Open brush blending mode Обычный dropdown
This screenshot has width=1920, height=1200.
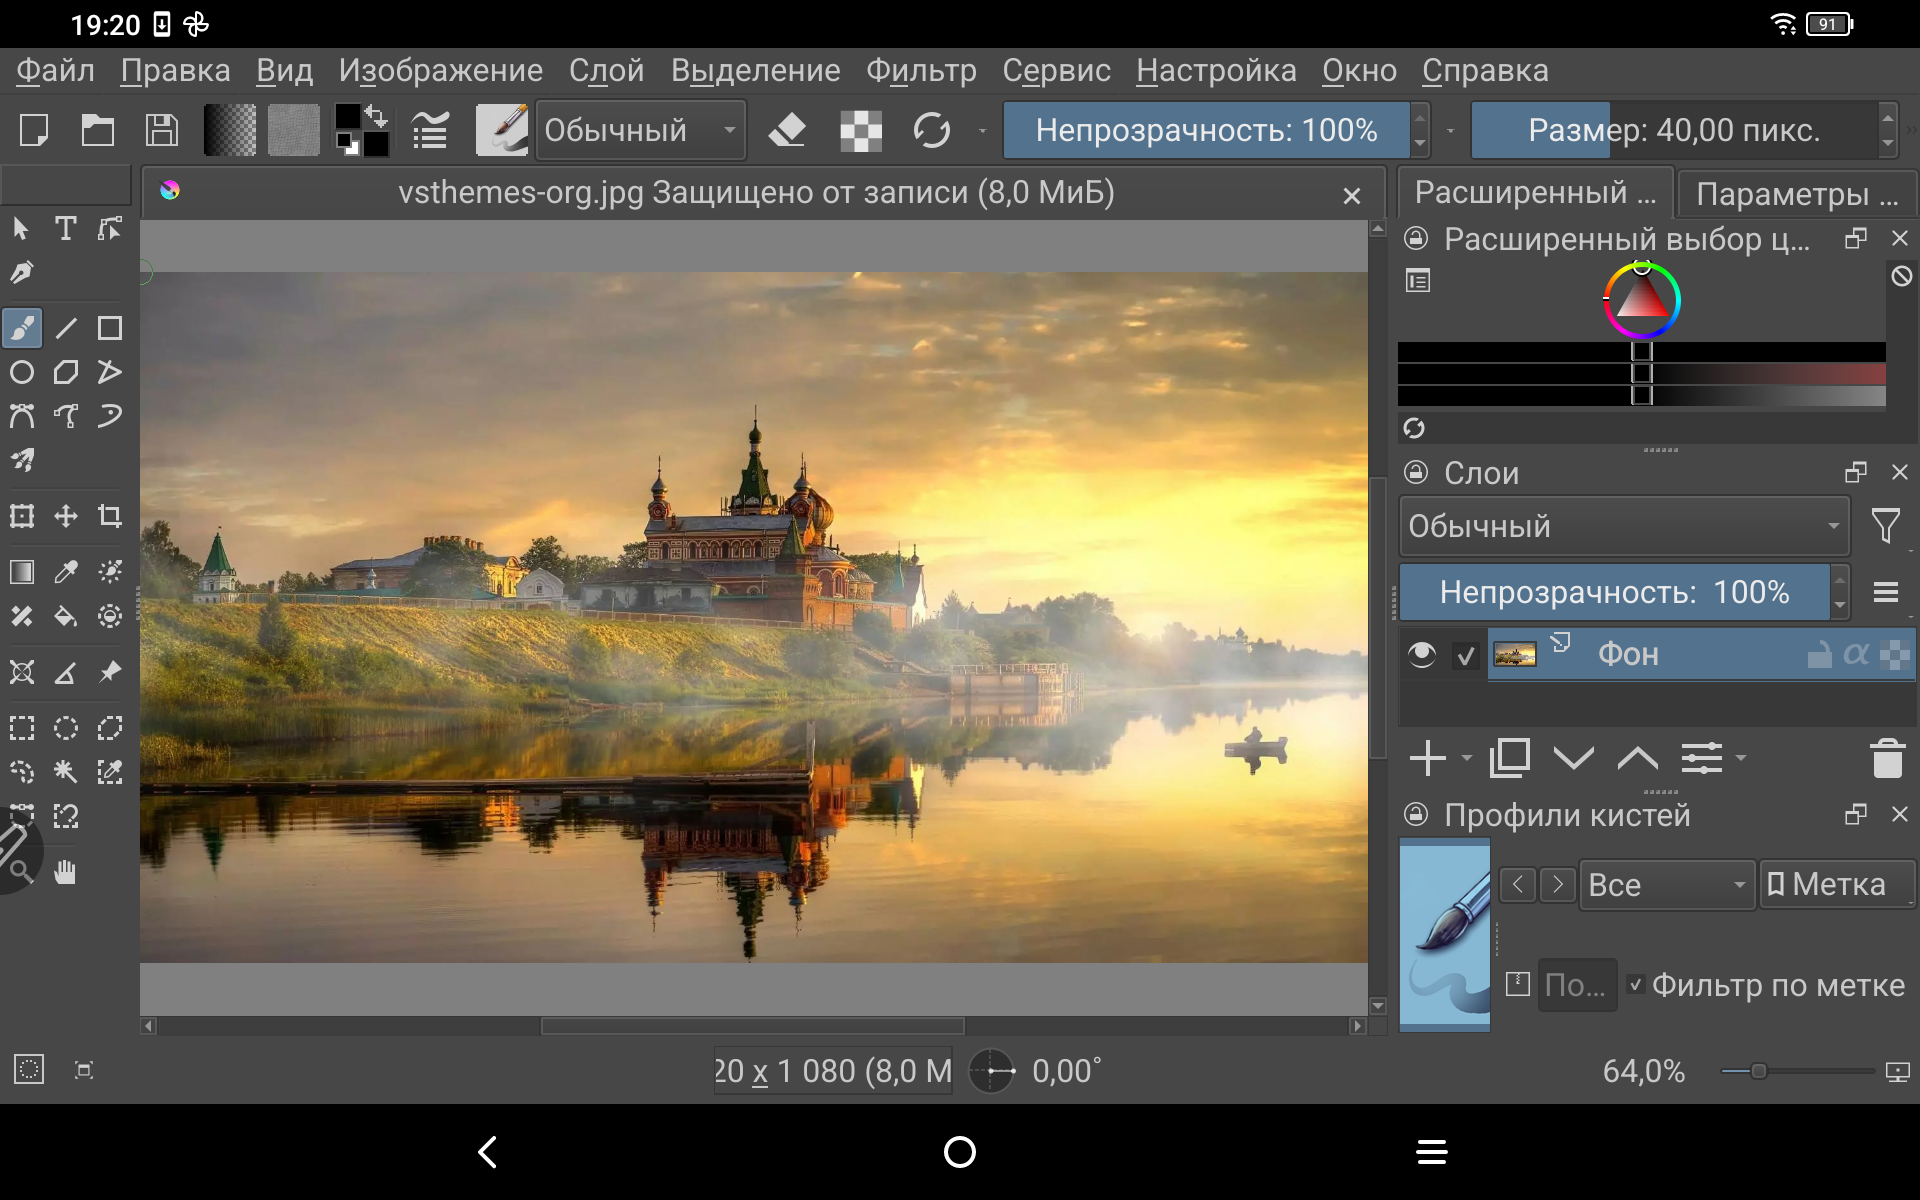tap(640, 130)
